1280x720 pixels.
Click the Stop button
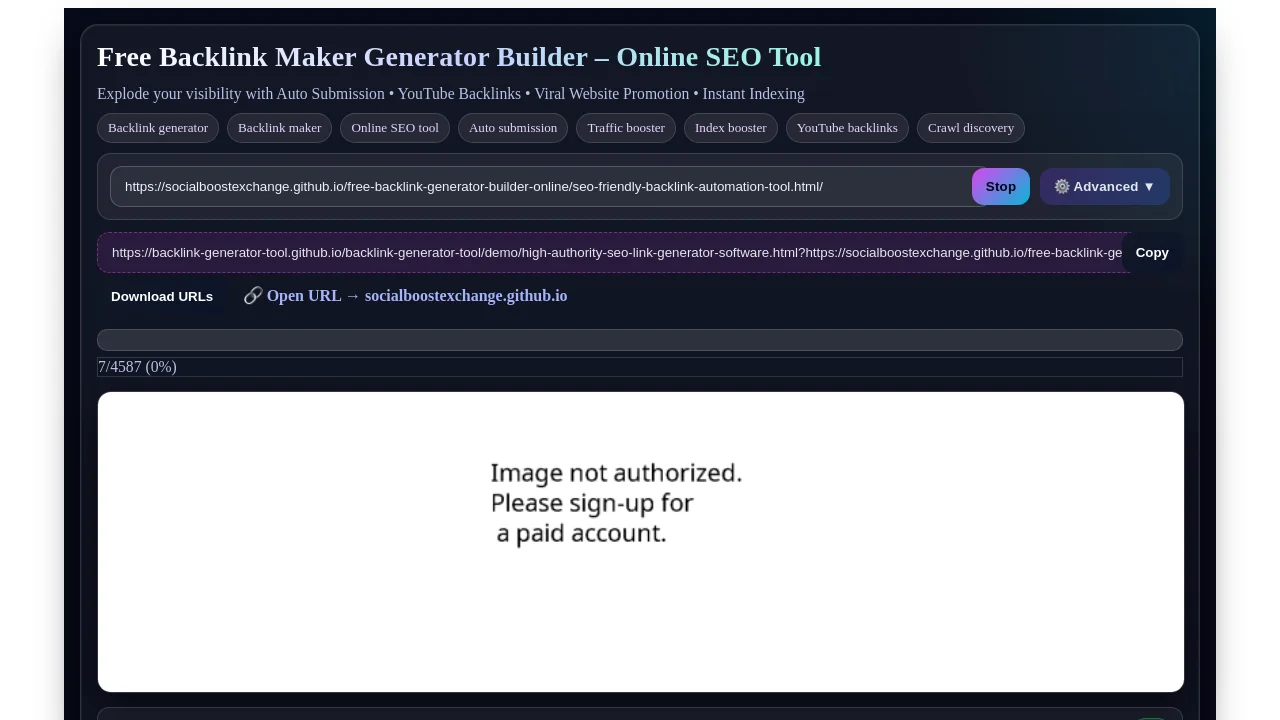1000,187
